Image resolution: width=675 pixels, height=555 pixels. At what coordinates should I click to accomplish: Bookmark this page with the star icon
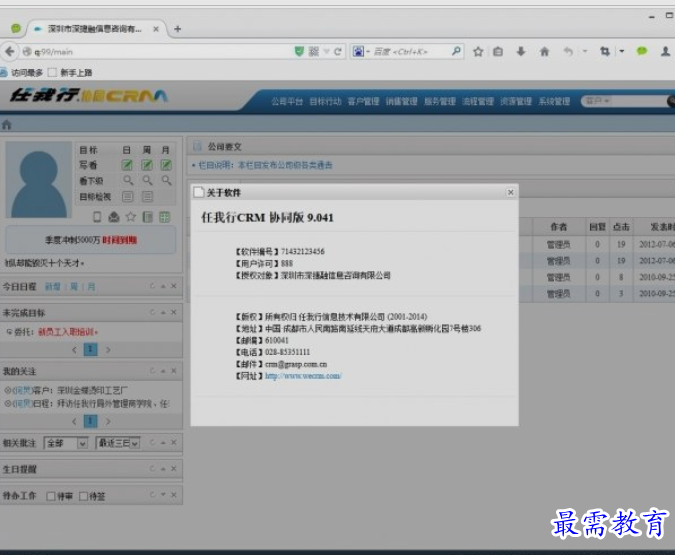pyautogui.click(x=478, y=52)
